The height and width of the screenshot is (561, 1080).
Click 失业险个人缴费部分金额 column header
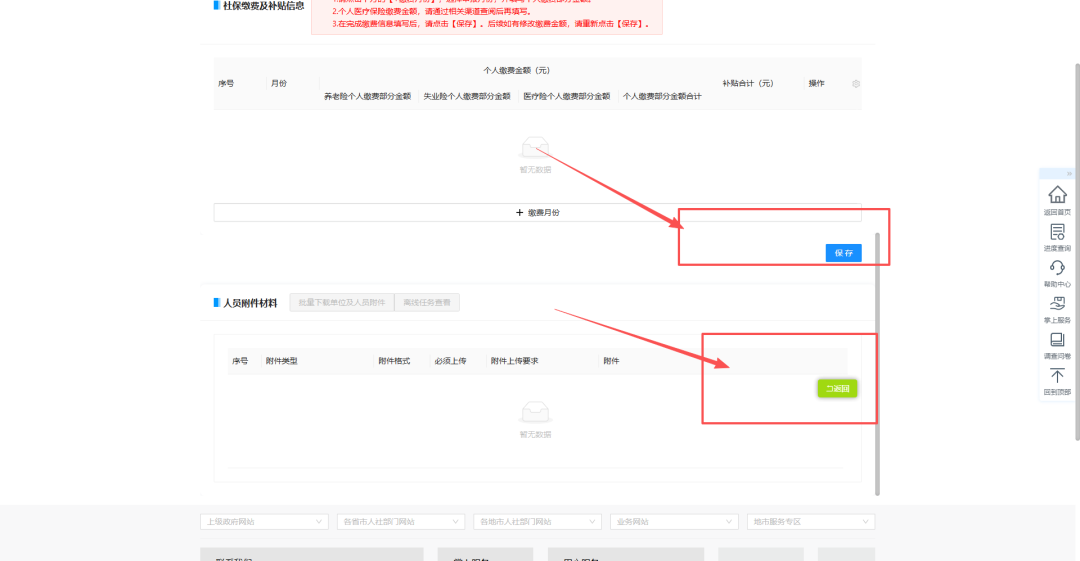[x=466, y=96]
